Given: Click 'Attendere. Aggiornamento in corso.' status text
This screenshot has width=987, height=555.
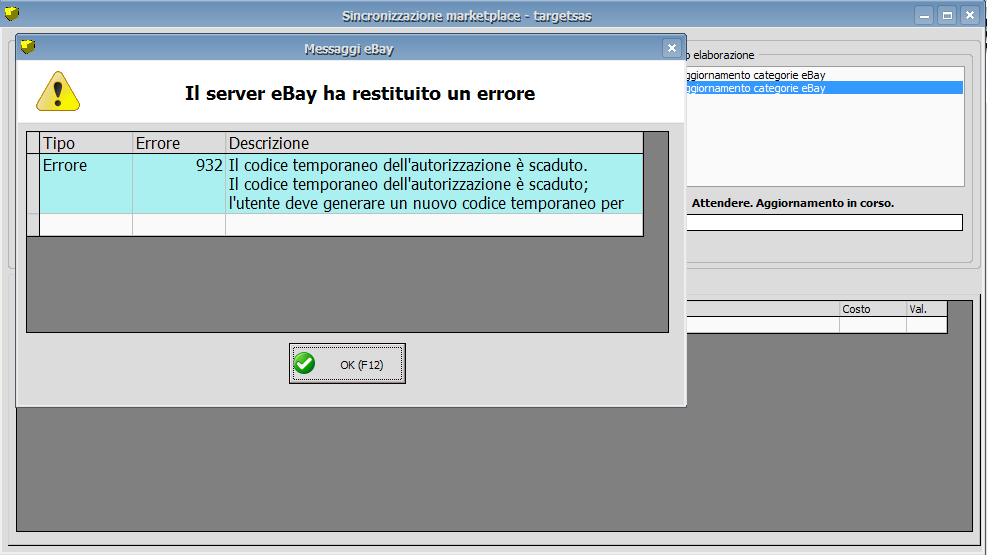Looking at the screenshot, I should coord(792,203).
